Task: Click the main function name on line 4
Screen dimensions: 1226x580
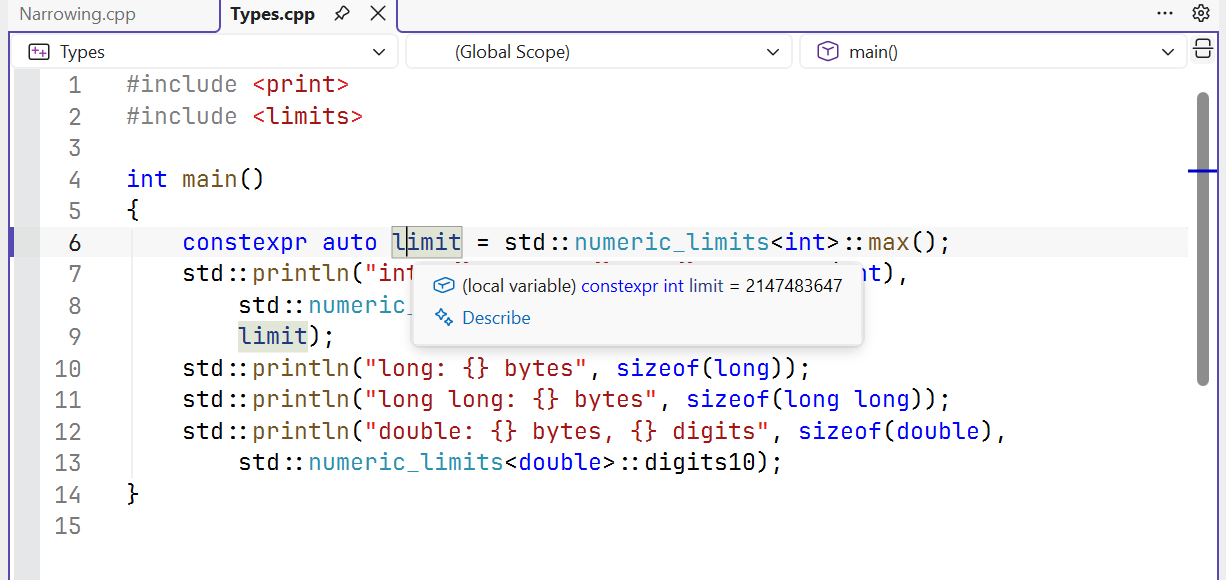Action: pos(210,179)
